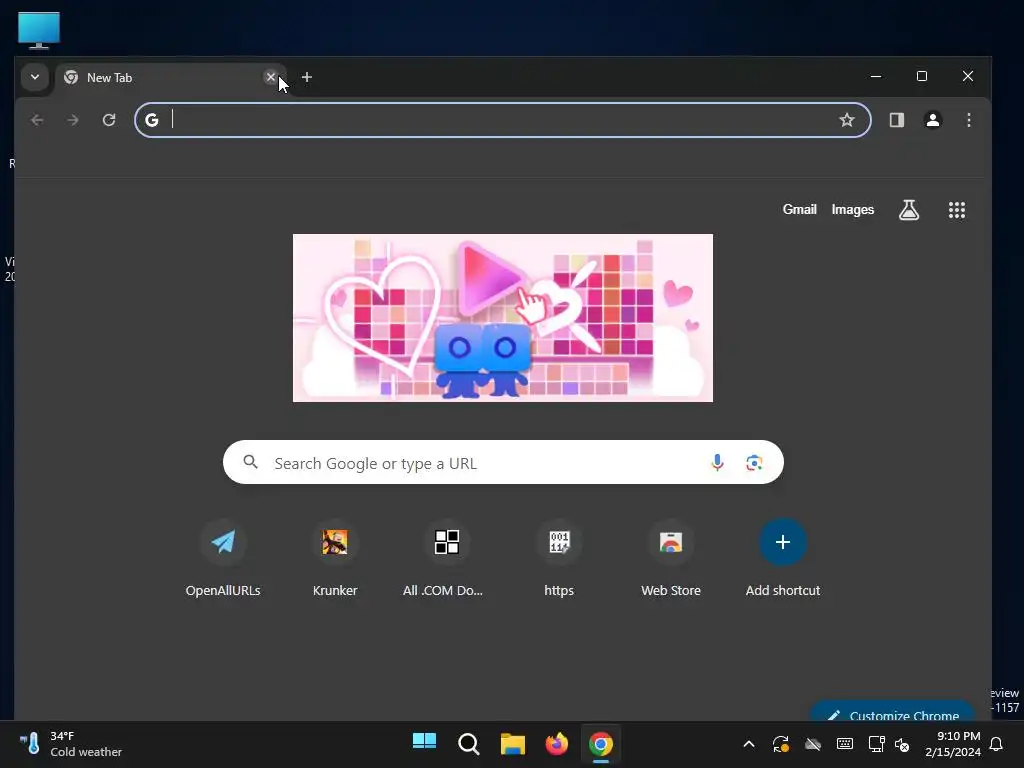Close the New Tab tab
Screen dimensions: 1024x768
(x=270, y=77)
